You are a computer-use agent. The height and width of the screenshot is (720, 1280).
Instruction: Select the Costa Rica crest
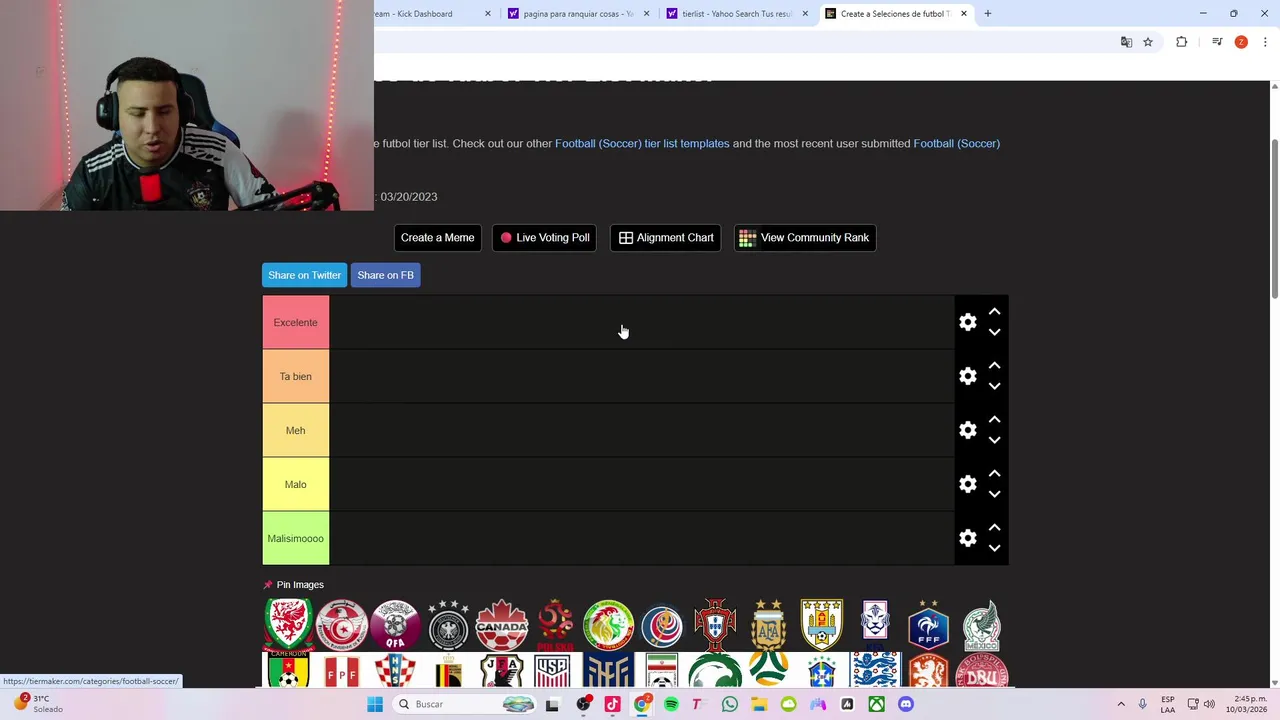pyautogui.click(x=662, y=625)
